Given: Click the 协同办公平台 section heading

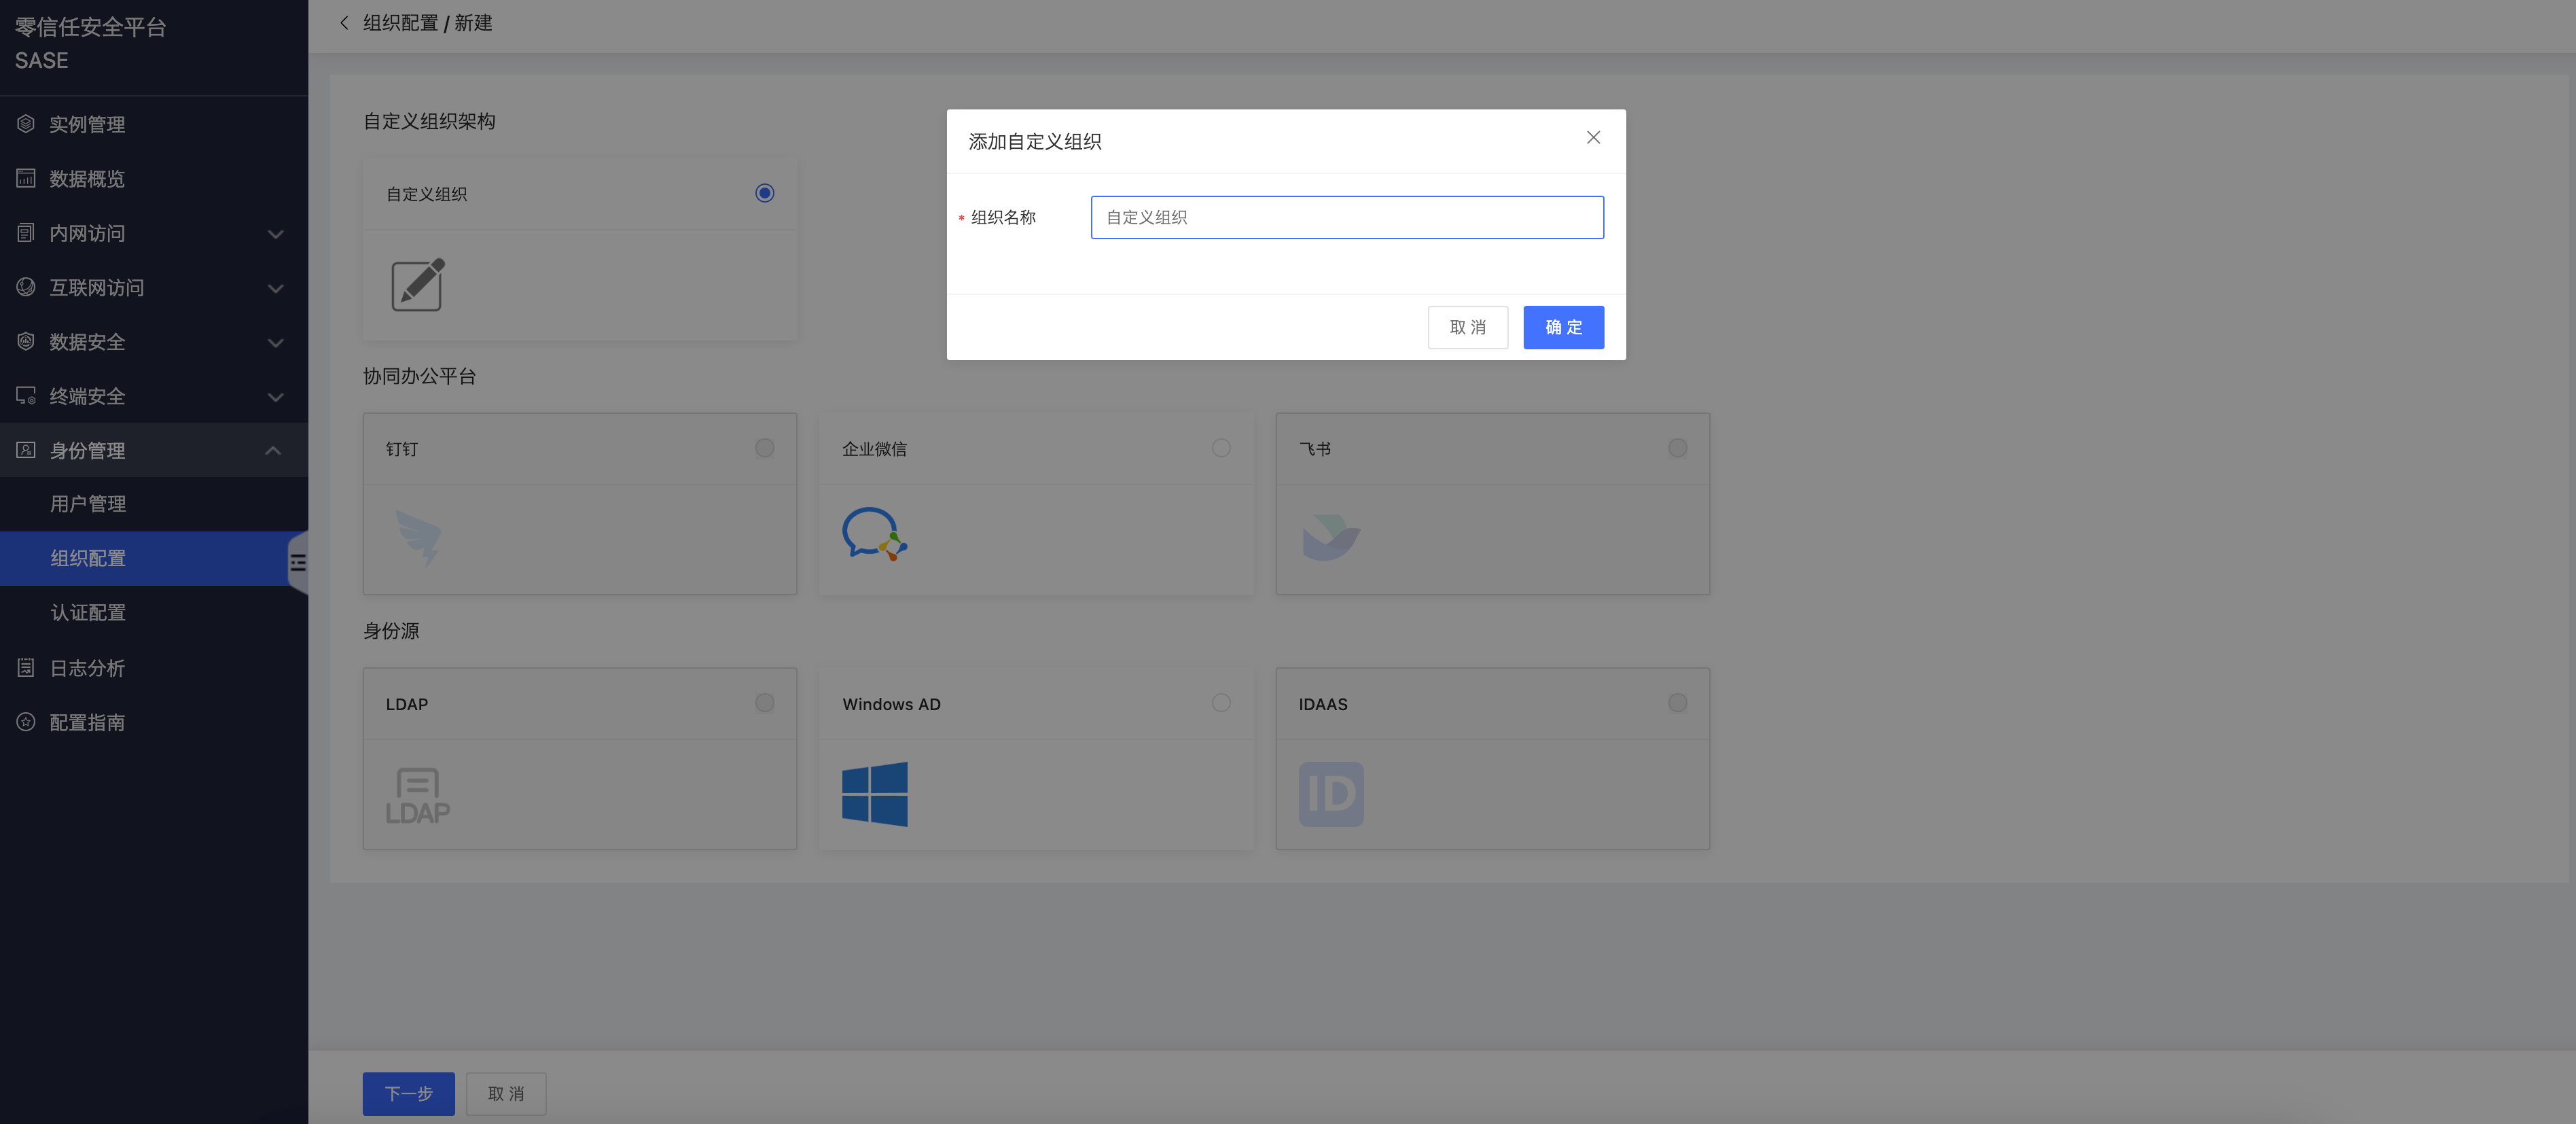Looking at the screenshot, I should coord(419,376).
